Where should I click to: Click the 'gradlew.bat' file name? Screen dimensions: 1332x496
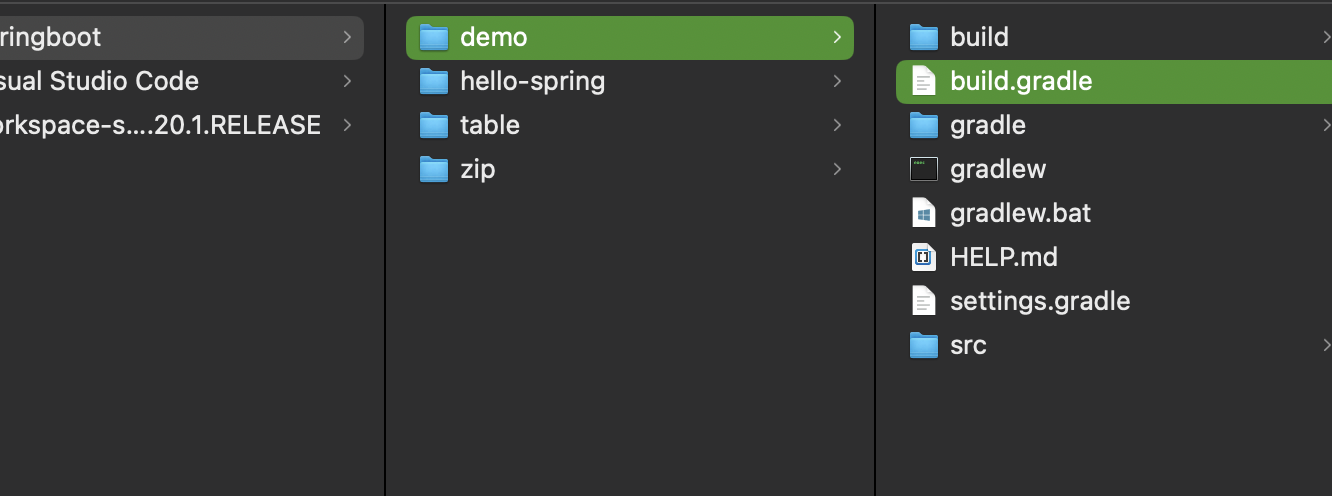pyautogui.click(x=1020, y=213)
